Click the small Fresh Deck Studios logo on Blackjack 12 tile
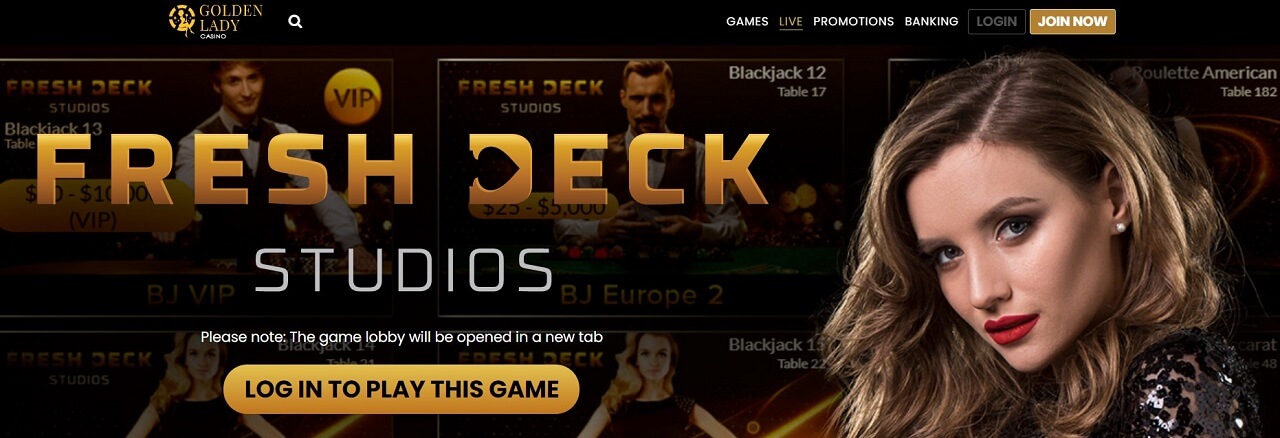1280x438 pixels. (530, 95)
